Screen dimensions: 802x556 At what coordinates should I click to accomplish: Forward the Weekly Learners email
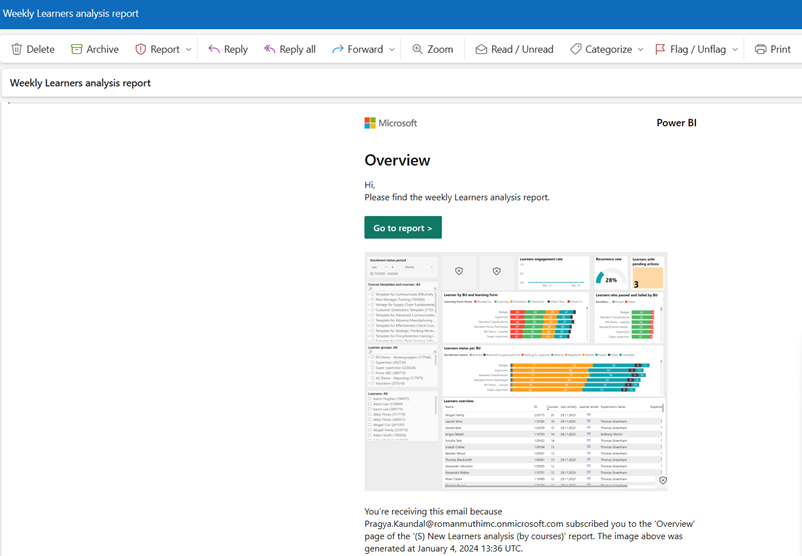[357, 49]
